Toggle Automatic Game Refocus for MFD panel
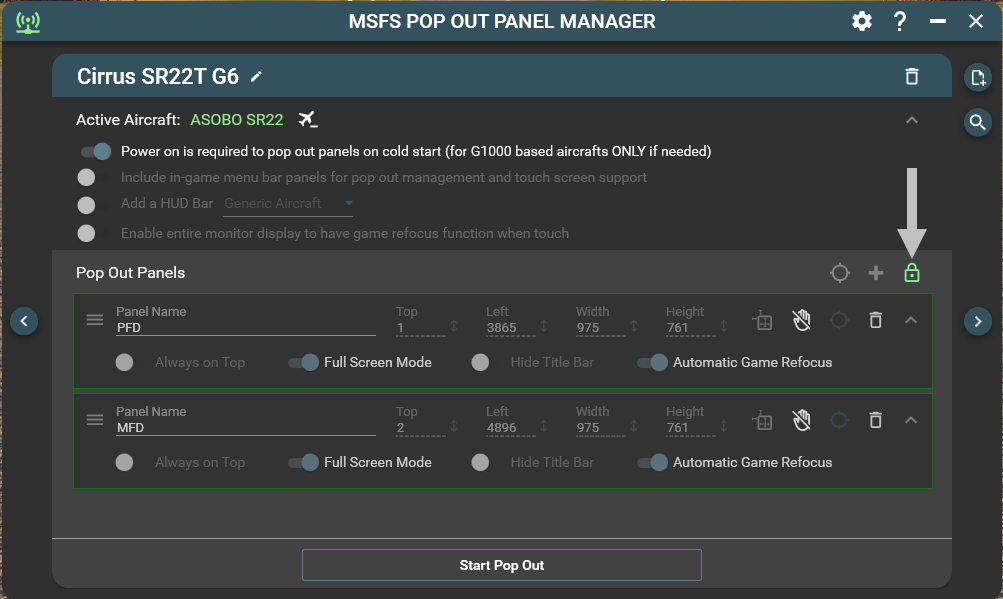The height and width of the screenshot is (599, 1003). (x=652, y=462)
